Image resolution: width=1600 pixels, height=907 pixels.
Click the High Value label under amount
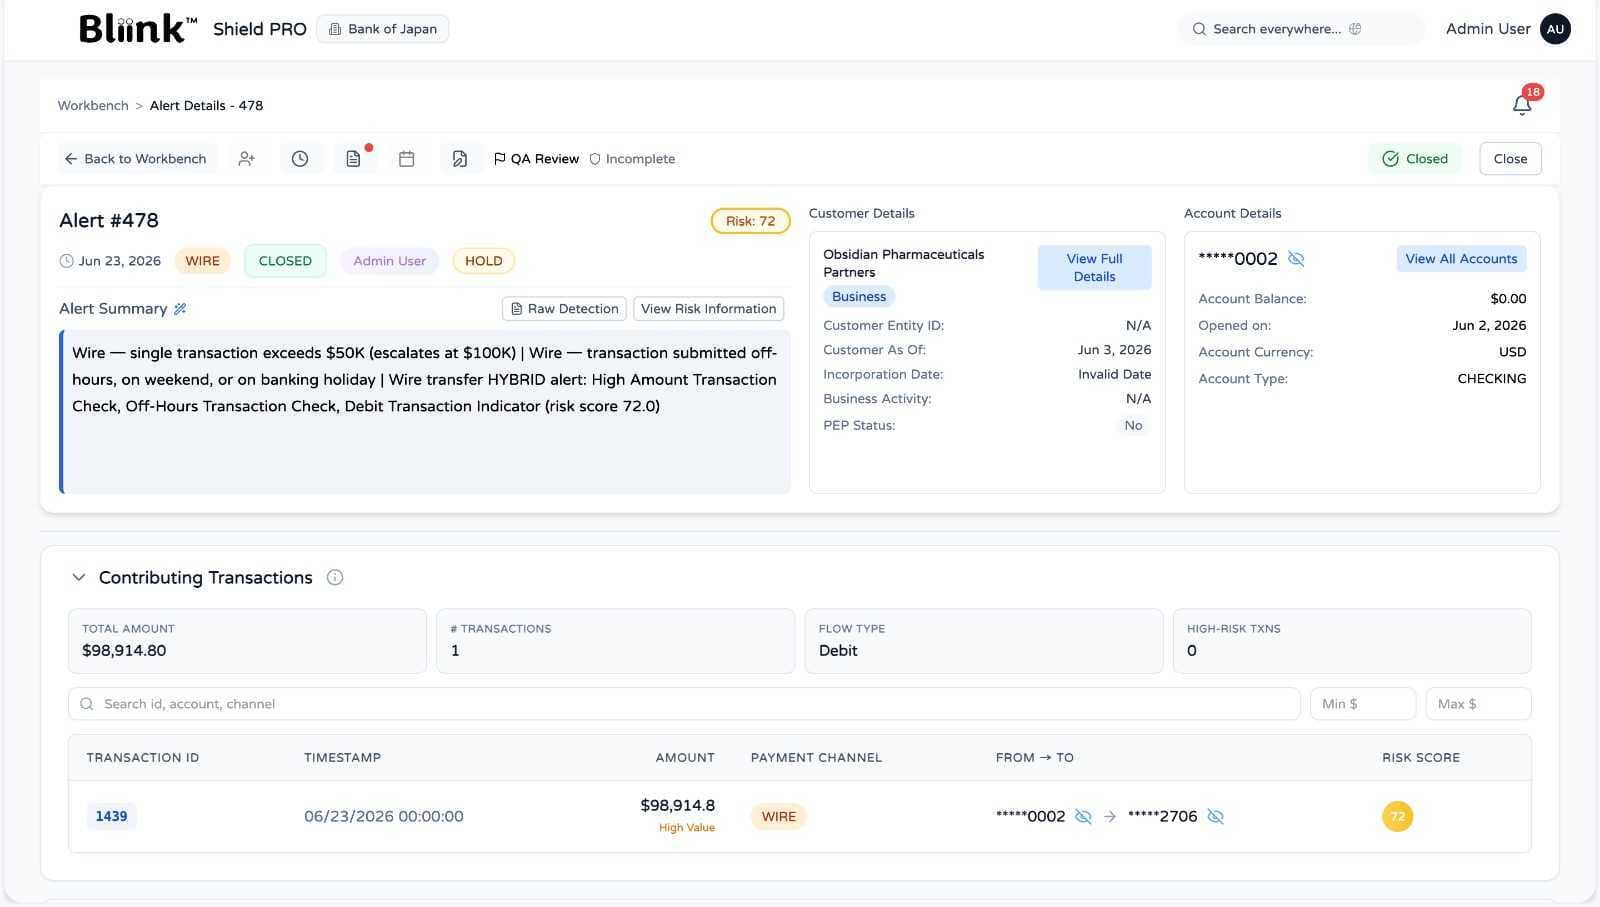[686, 828]
